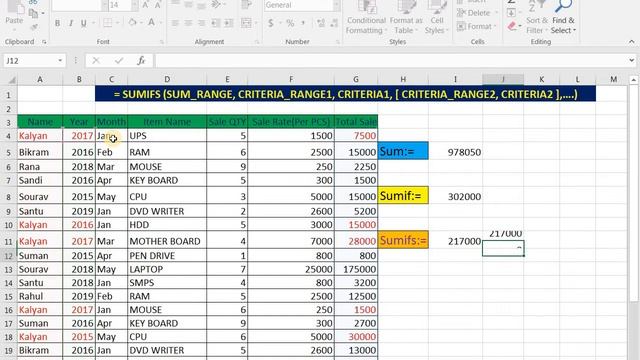The image size is (640, 360).
Task: Click Cancel X in formula bar
Action: (x=96, y=61)
